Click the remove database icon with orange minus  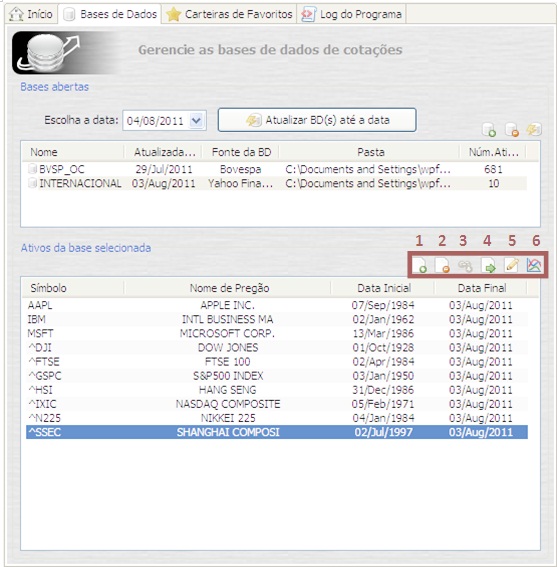pos(512,129)
